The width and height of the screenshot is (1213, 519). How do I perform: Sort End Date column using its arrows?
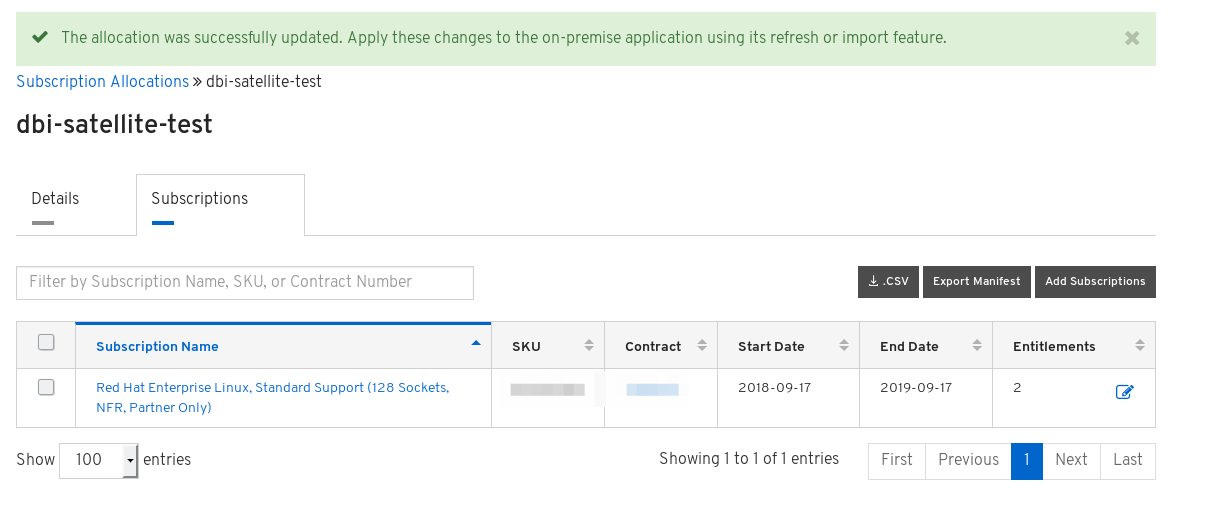977,346
